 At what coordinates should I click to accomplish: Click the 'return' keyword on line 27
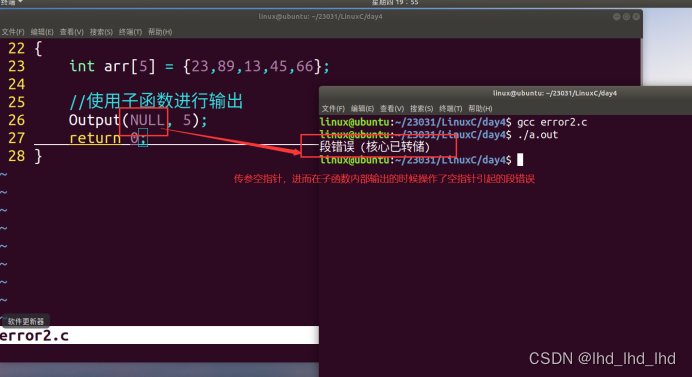click(x=95, y=138)
